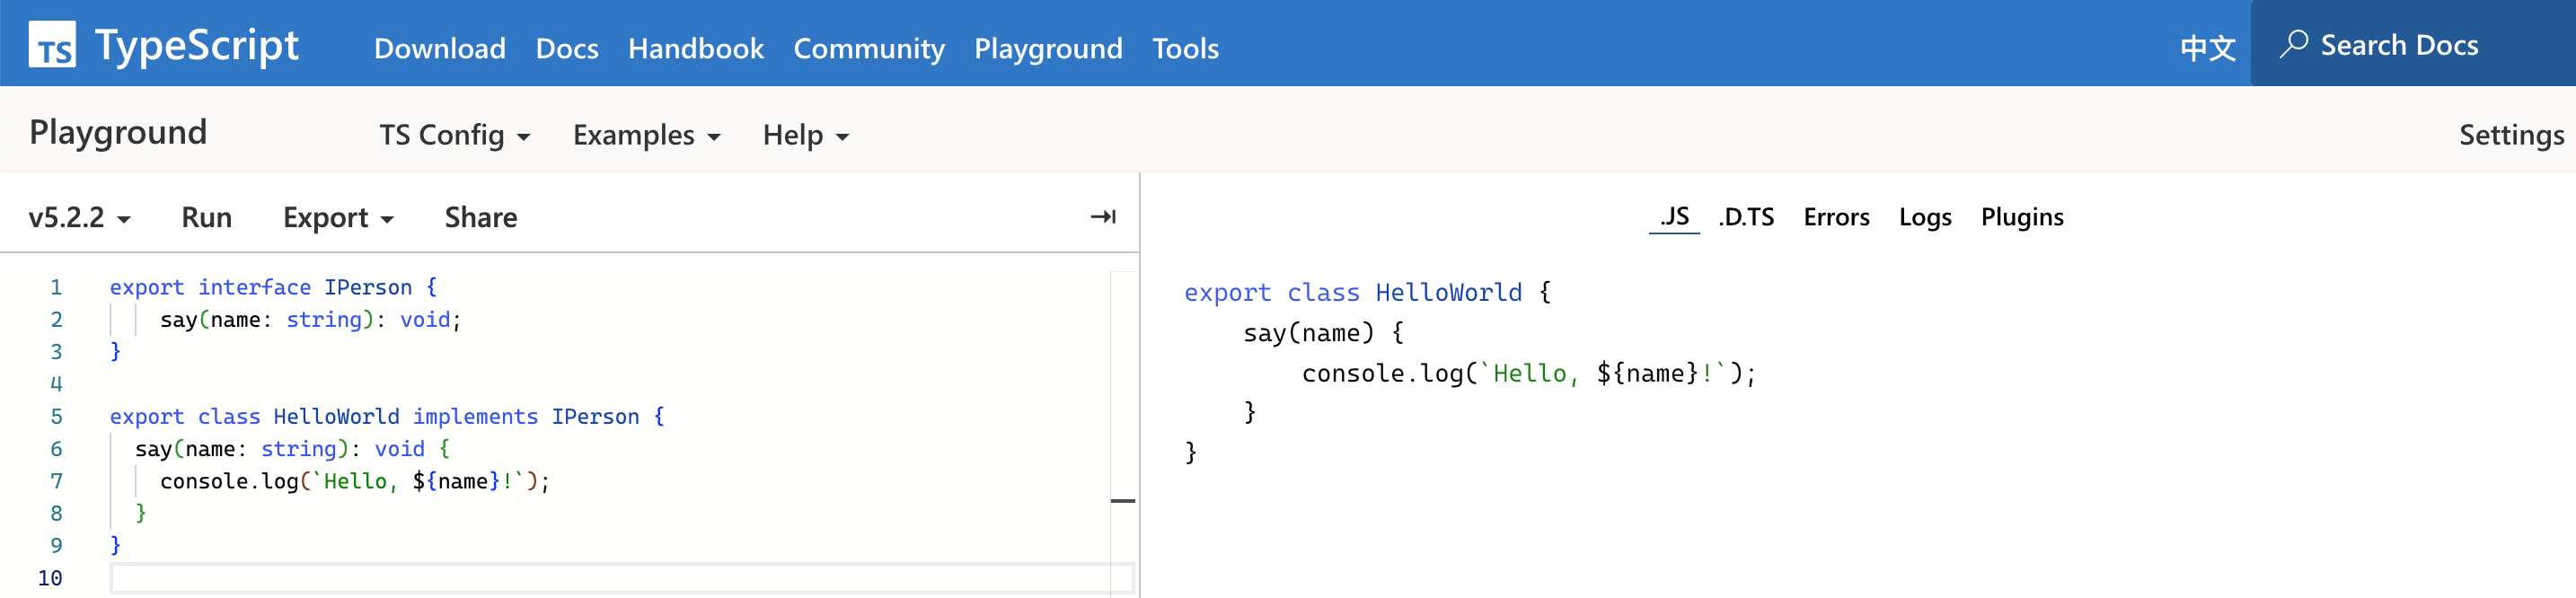Click 'say(name: string): void;' on line 2

click(310, 320)
